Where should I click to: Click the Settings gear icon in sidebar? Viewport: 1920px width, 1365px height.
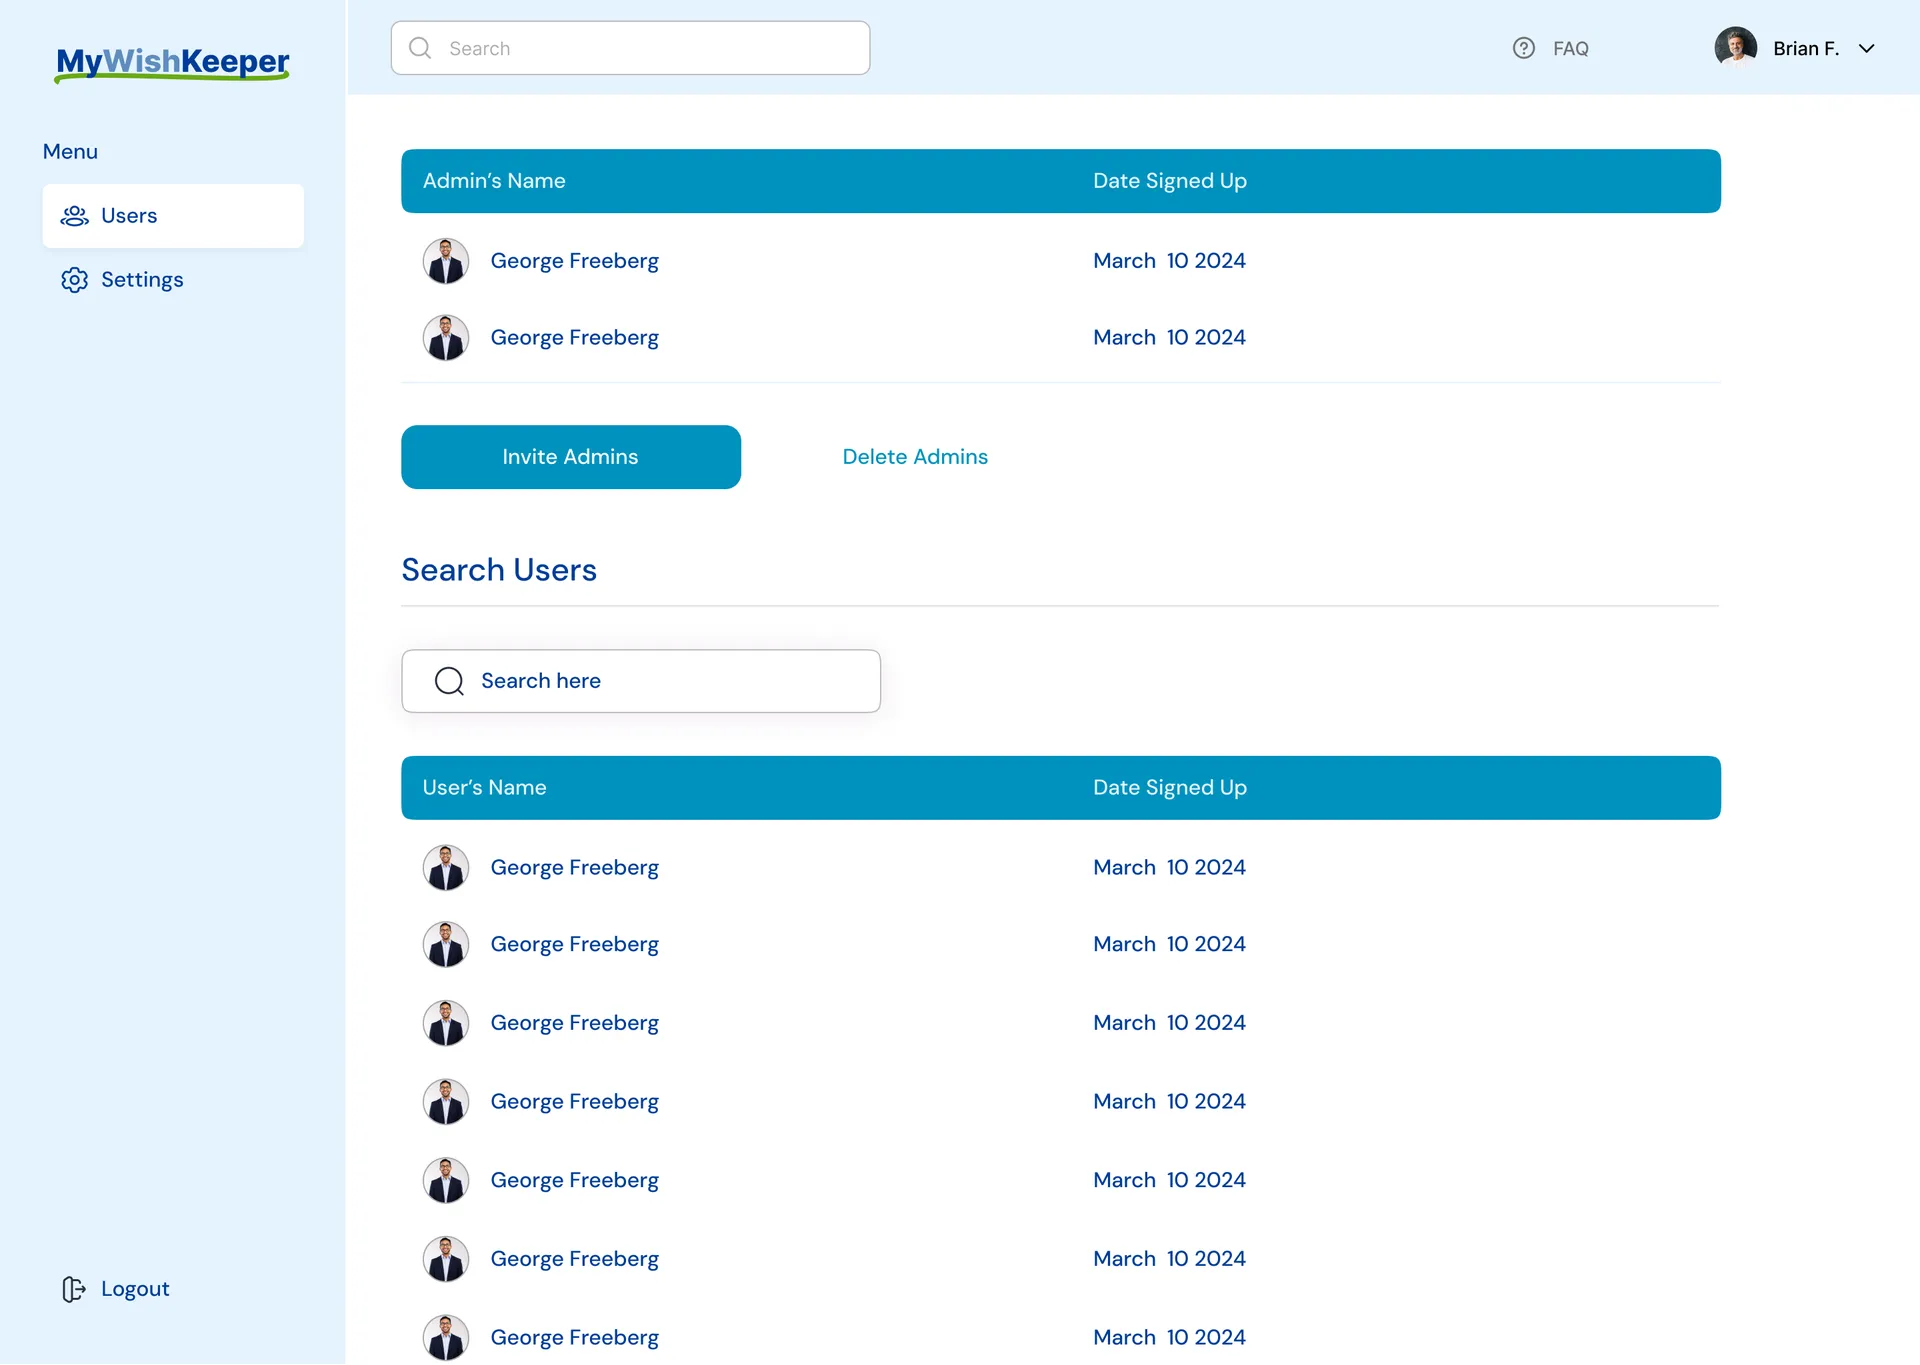click(75, 280)
